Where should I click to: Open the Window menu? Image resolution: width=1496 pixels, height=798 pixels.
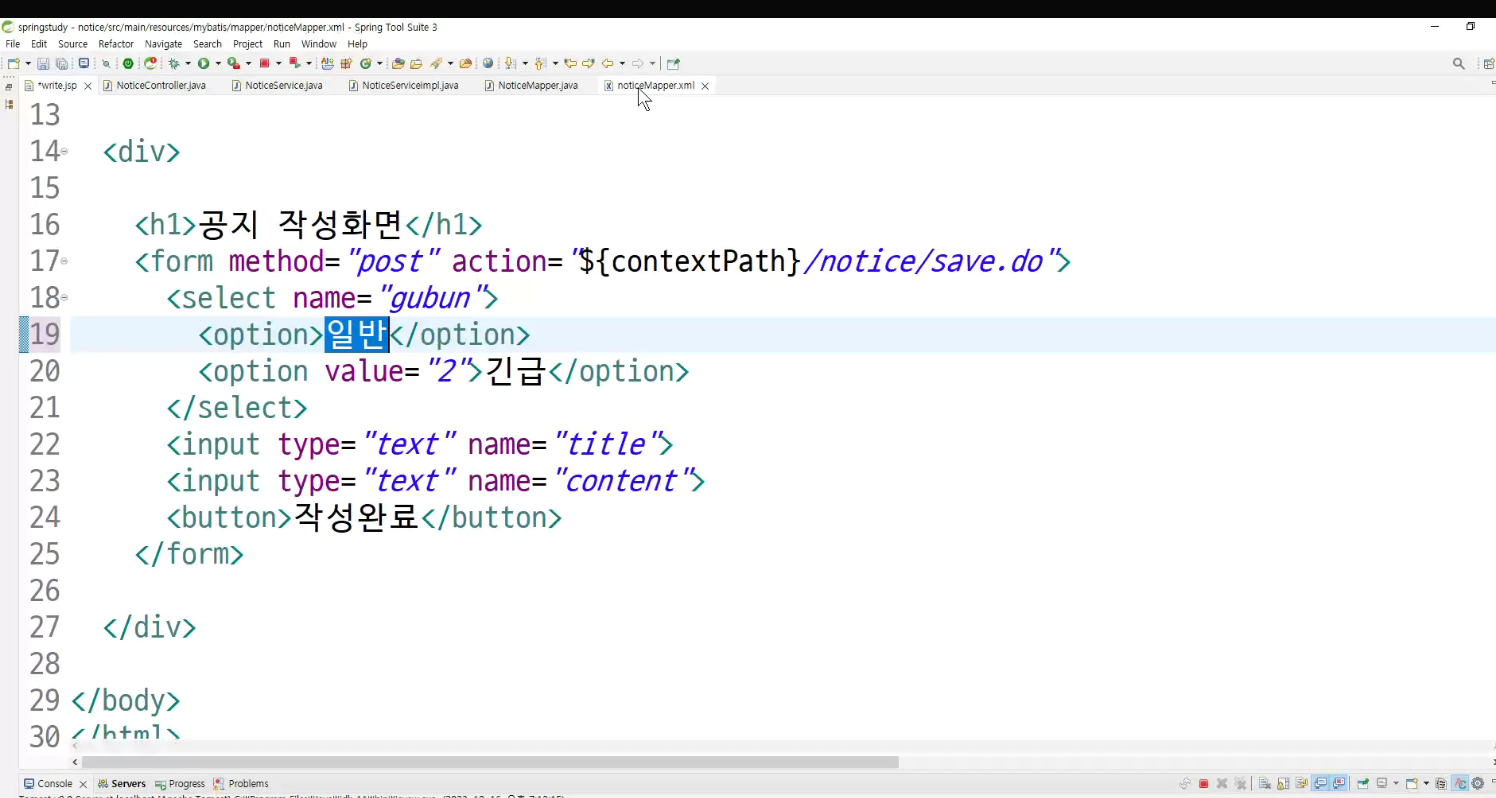[x=319, y=44]
